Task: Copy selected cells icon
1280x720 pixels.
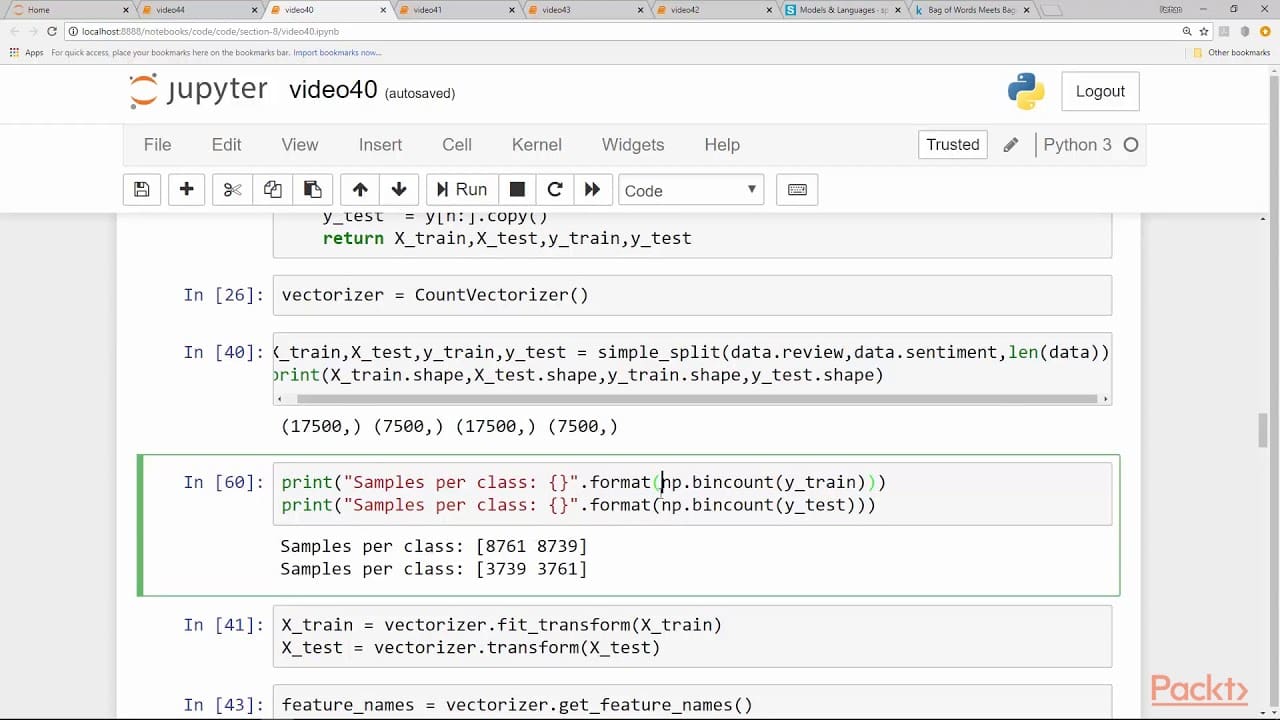Action: click(272, 190)
